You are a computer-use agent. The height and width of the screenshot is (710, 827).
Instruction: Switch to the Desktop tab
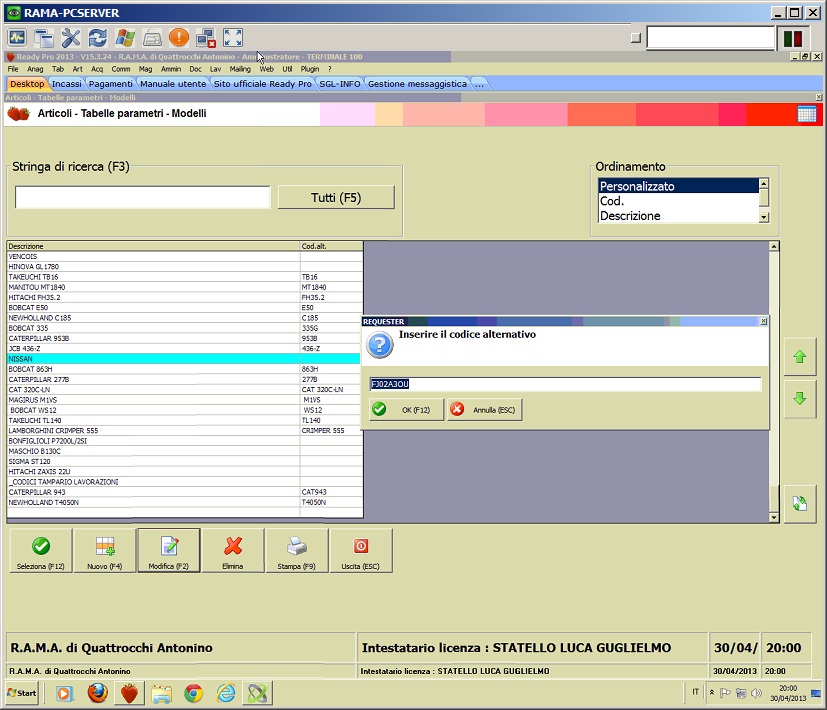tap(27, 84)
